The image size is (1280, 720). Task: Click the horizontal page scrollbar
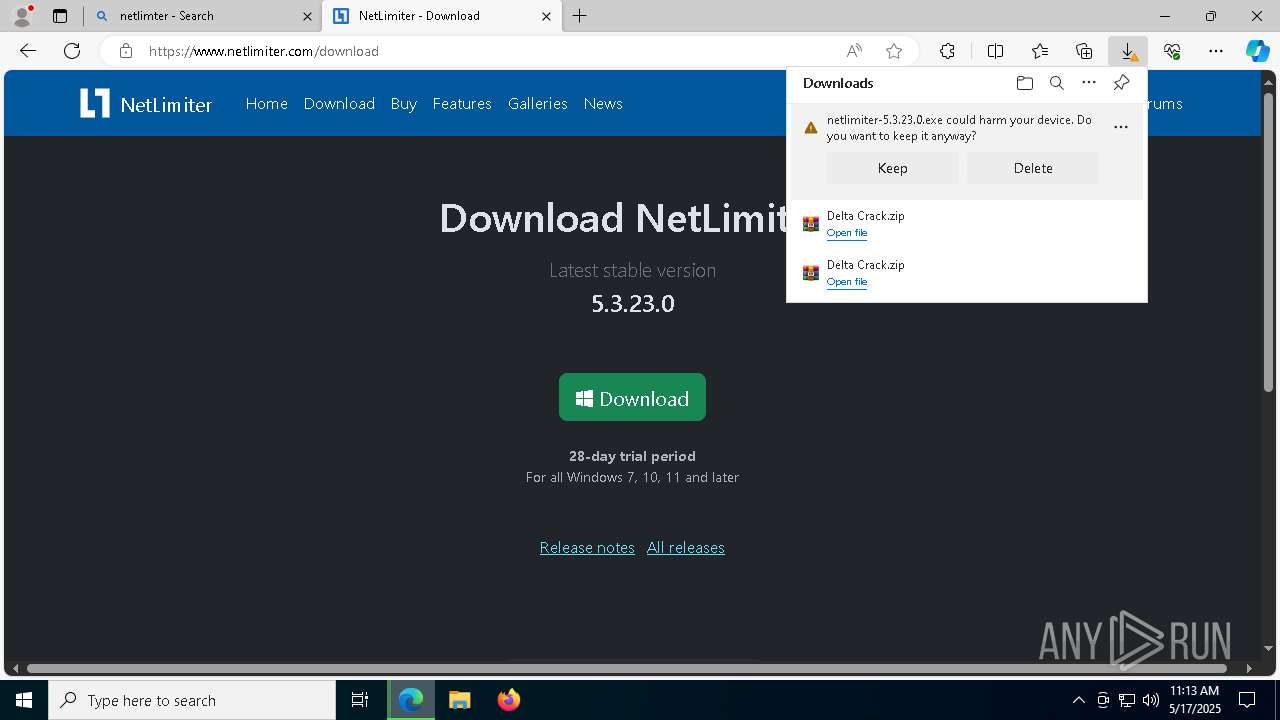pyautogui.click(x=627, y=668)
